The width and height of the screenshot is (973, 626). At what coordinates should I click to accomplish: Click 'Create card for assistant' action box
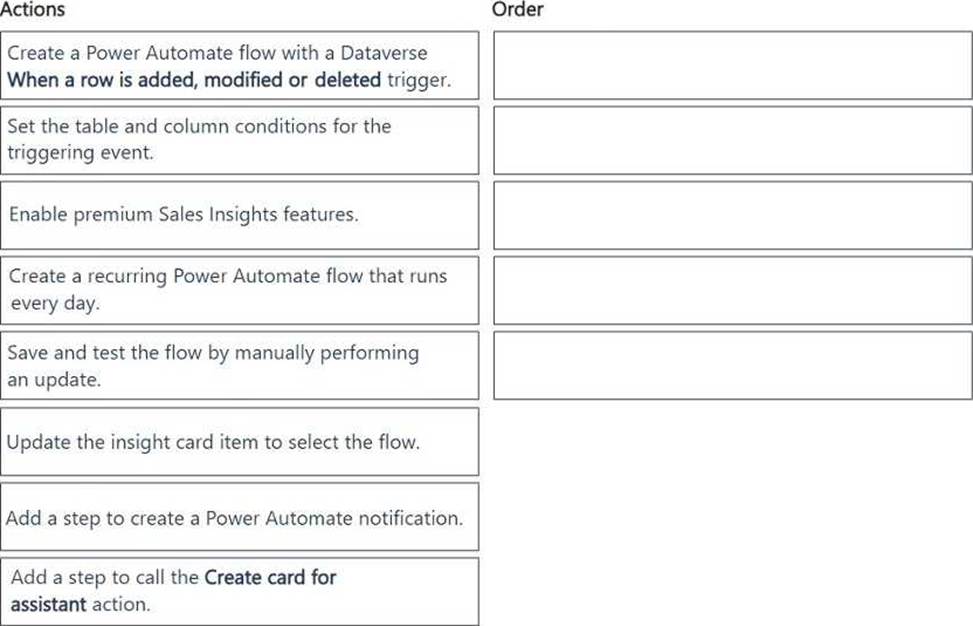(x=240, y=592)
